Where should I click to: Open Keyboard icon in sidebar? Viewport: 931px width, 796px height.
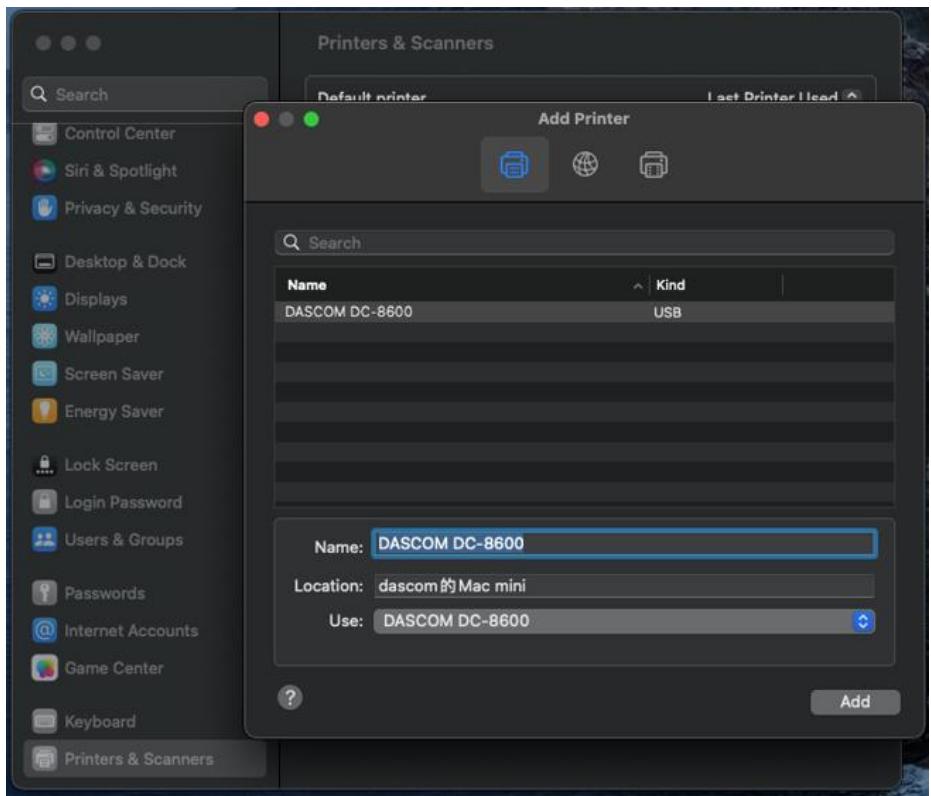click(44, 721)
